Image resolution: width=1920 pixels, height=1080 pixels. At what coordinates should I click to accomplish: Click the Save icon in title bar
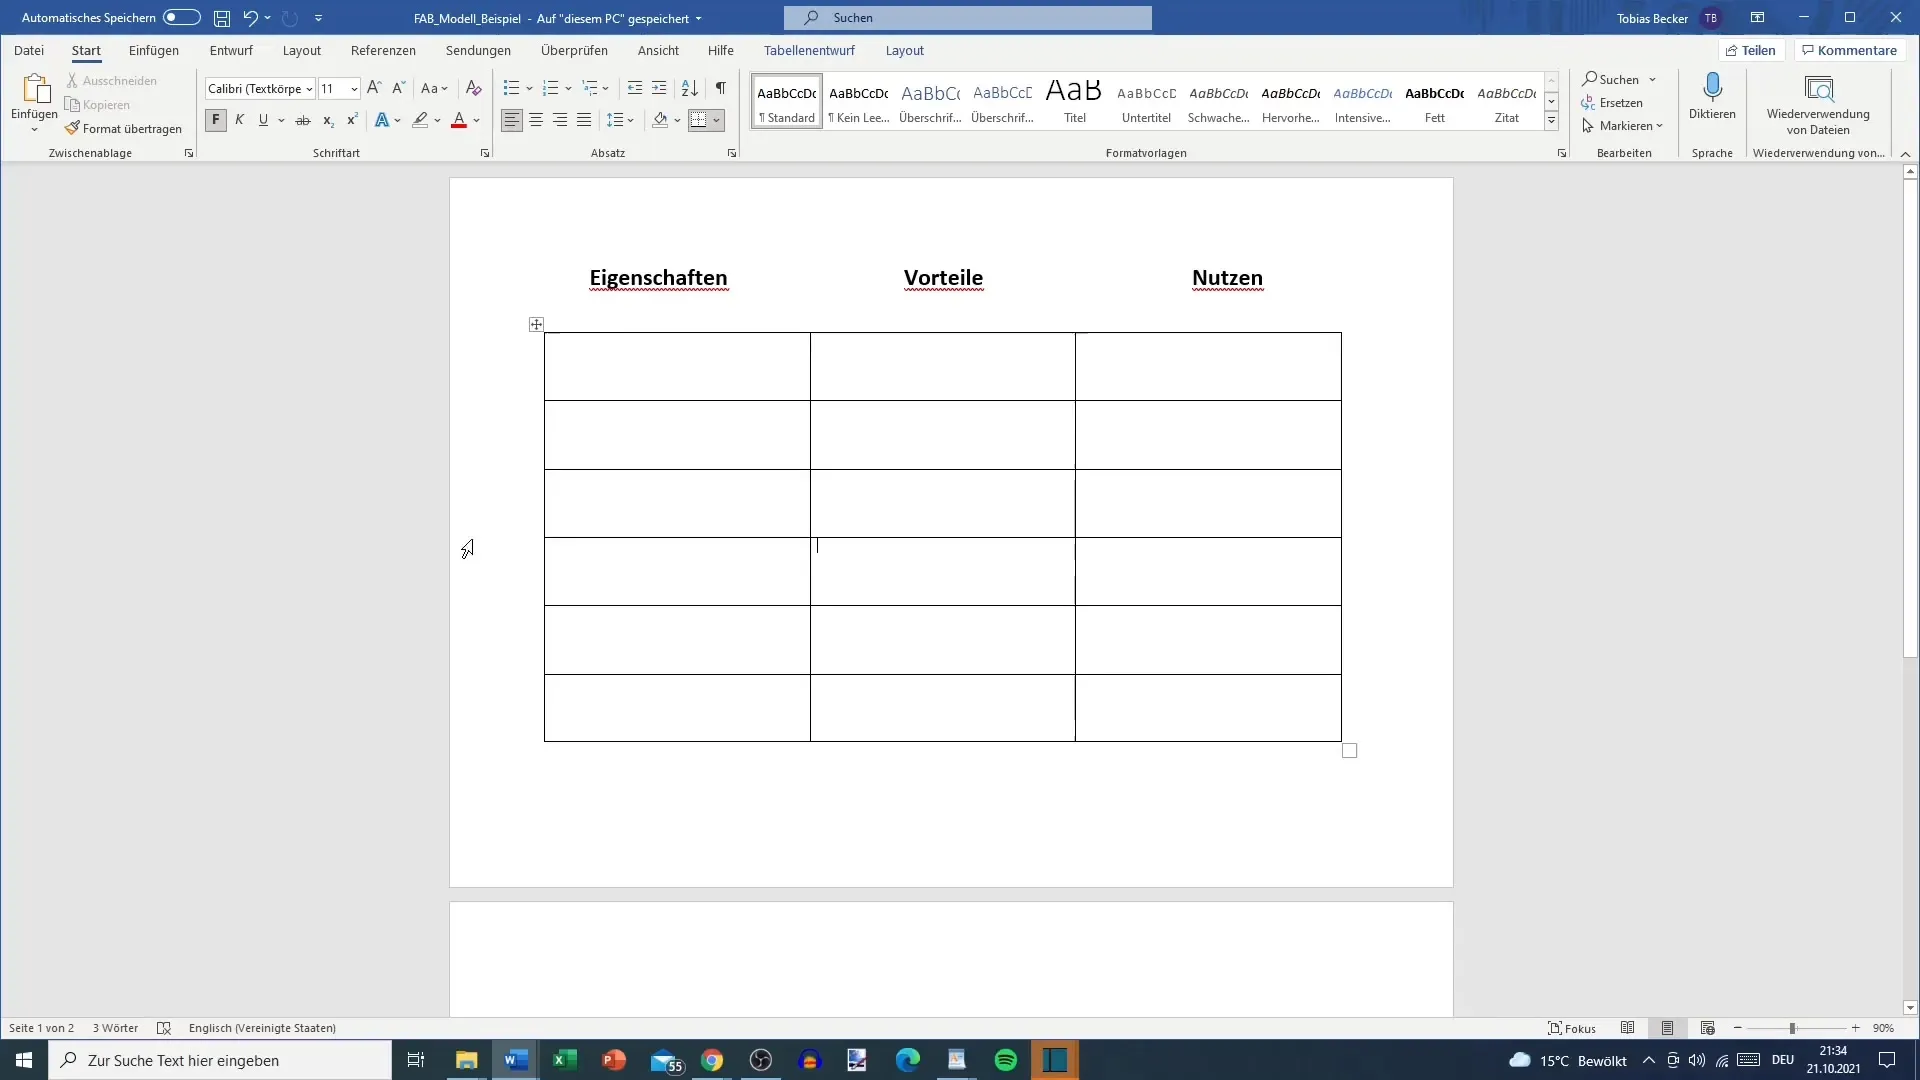click(x=222, y=18)
